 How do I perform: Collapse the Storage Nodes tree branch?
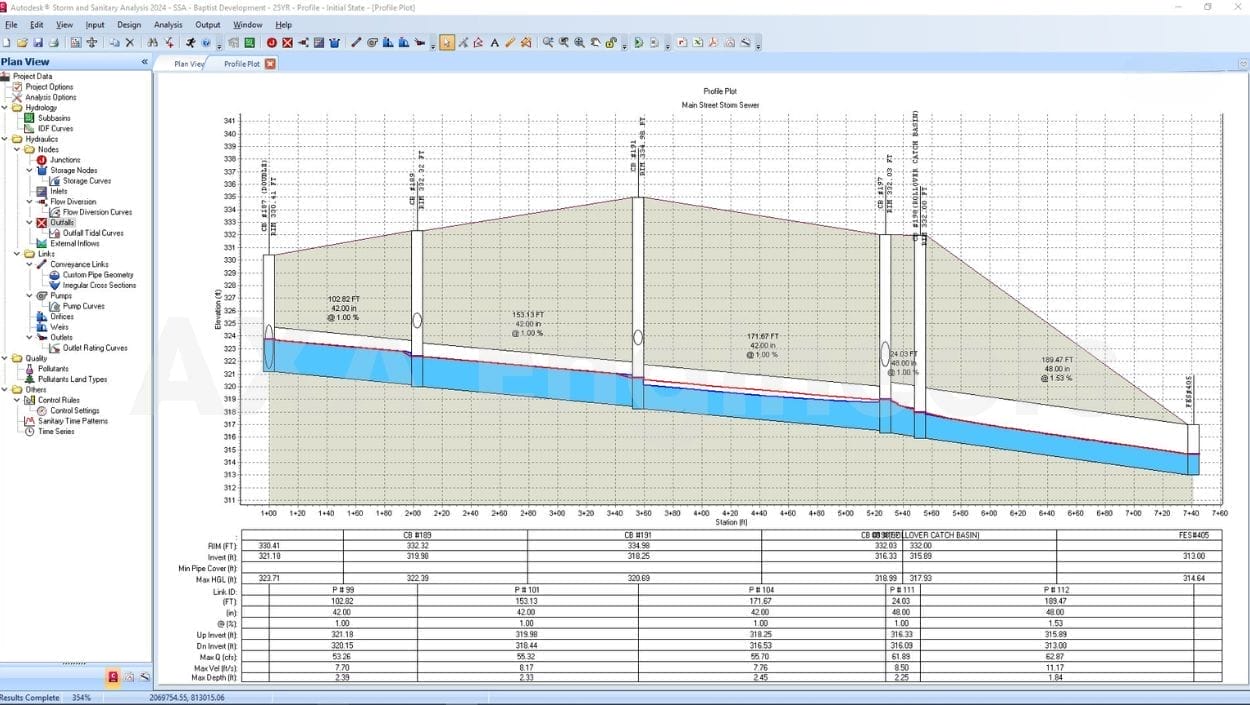30,171
